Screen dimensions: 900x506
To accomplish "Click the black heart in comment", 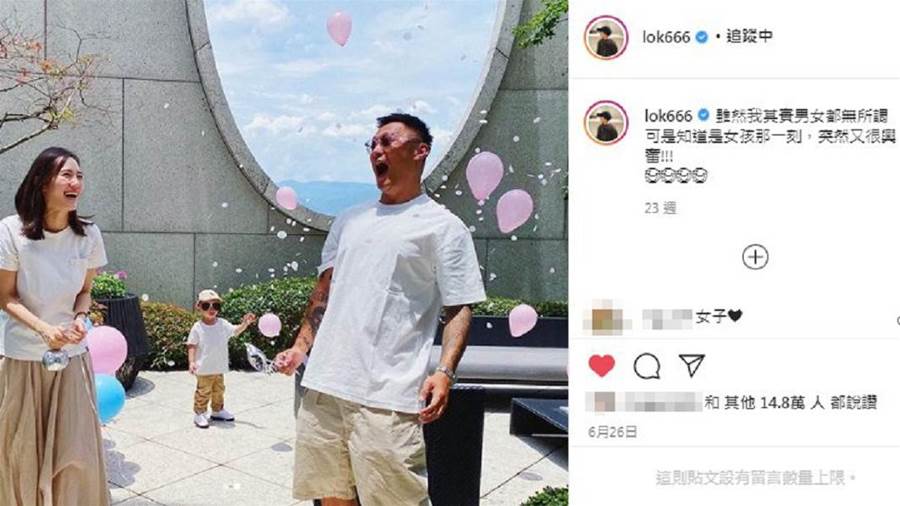I will pyautogui.click(x=735, y=316).
